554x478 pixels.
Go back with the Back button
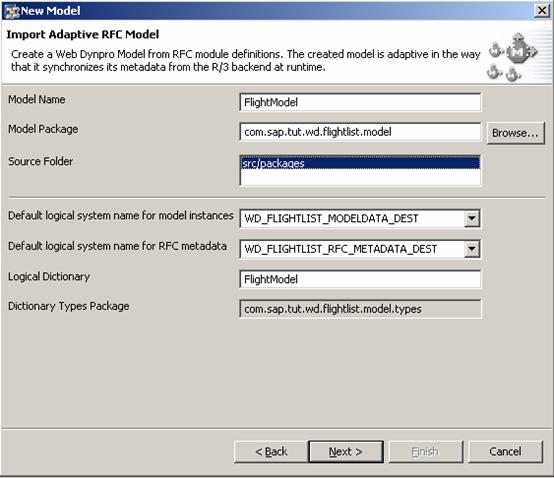point(271,452)
